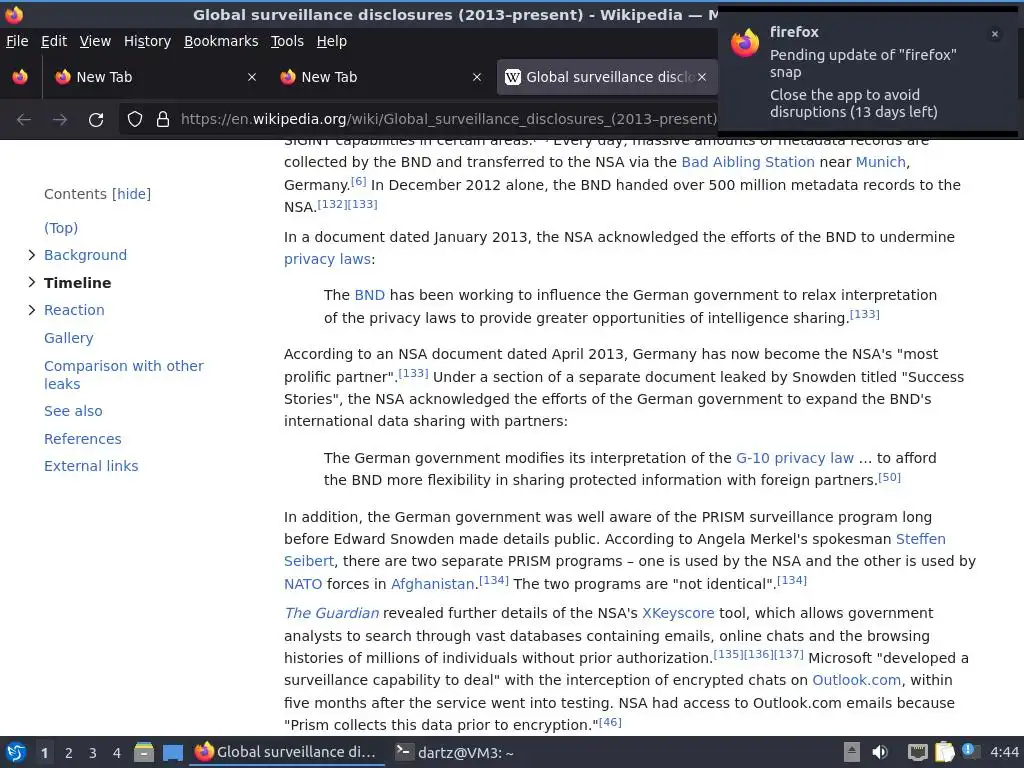Jump to References section
1024x768 pixels.
coord(82,439)
